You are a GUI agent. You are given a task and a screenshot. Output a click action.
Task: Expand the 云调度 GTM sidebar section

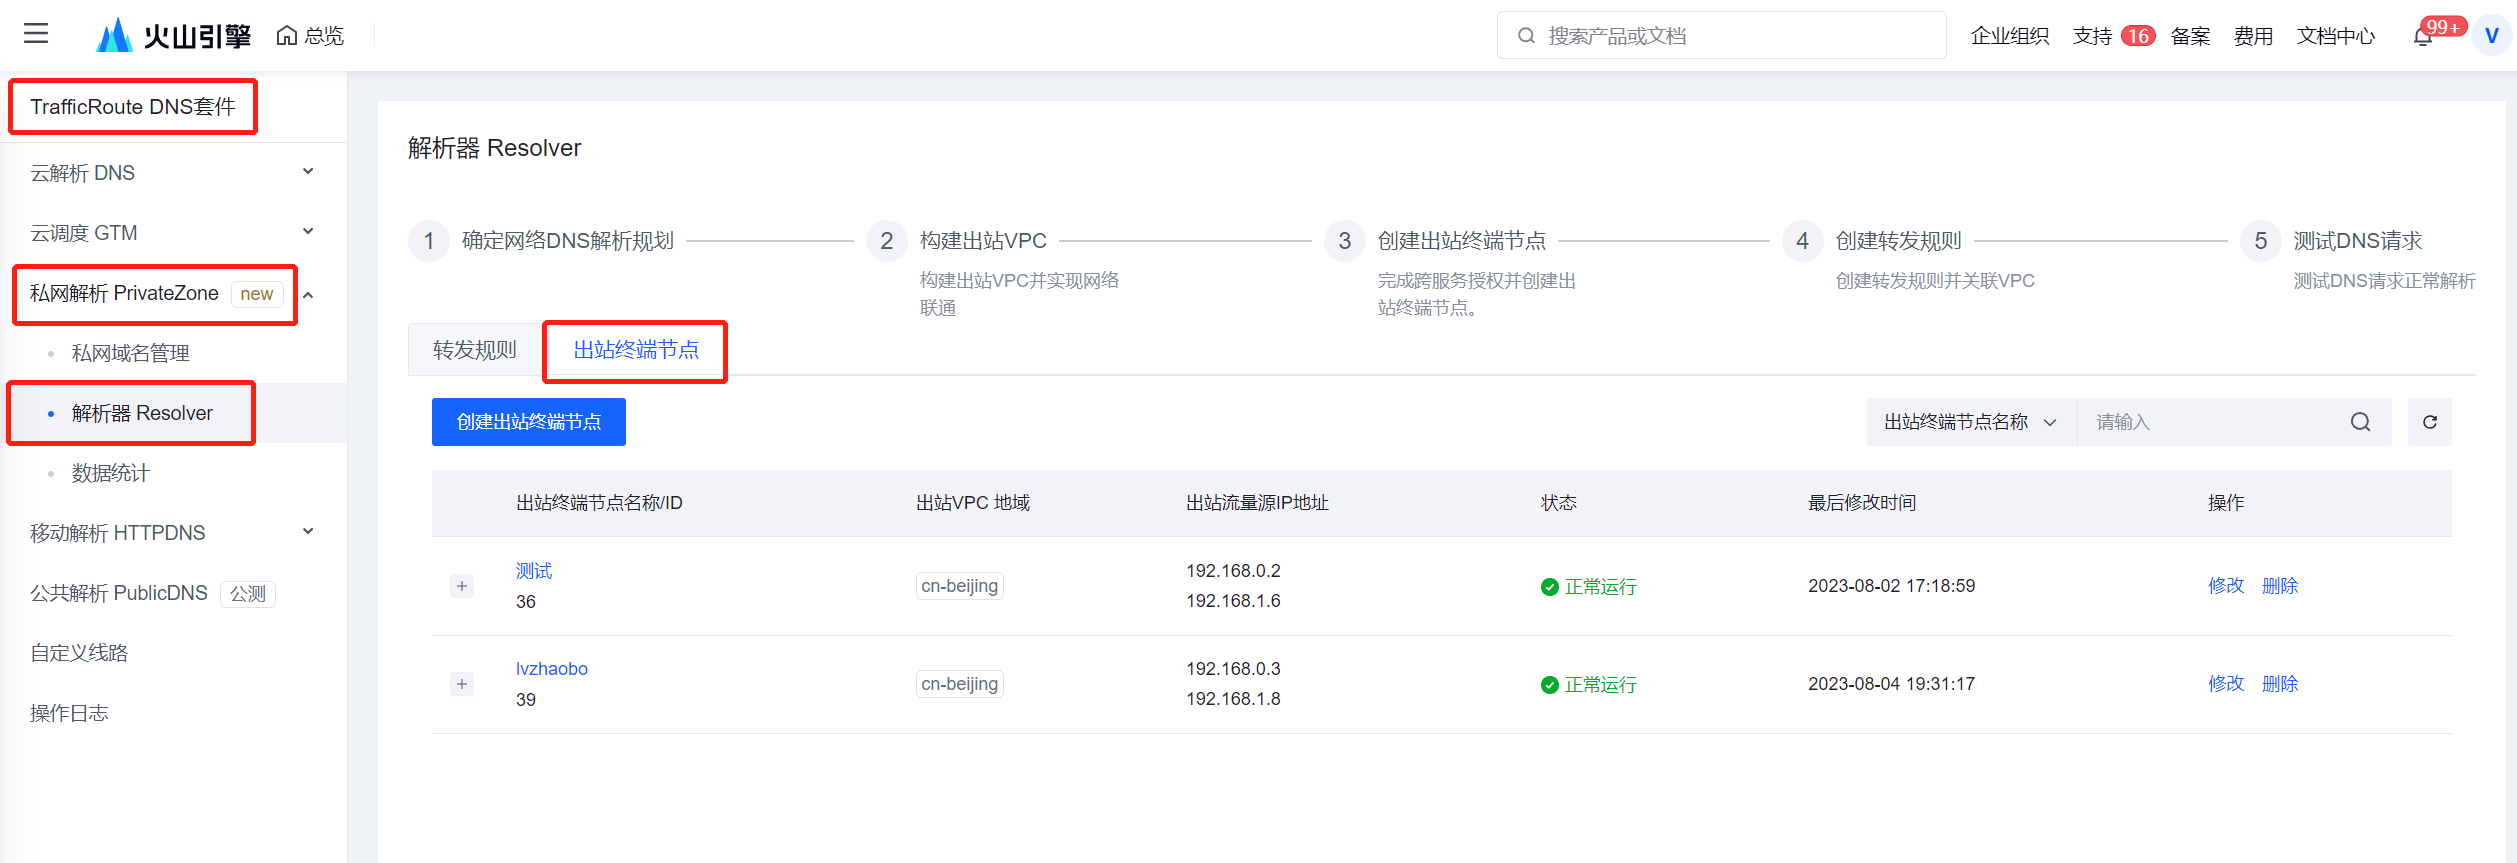[x=308, y=232]
